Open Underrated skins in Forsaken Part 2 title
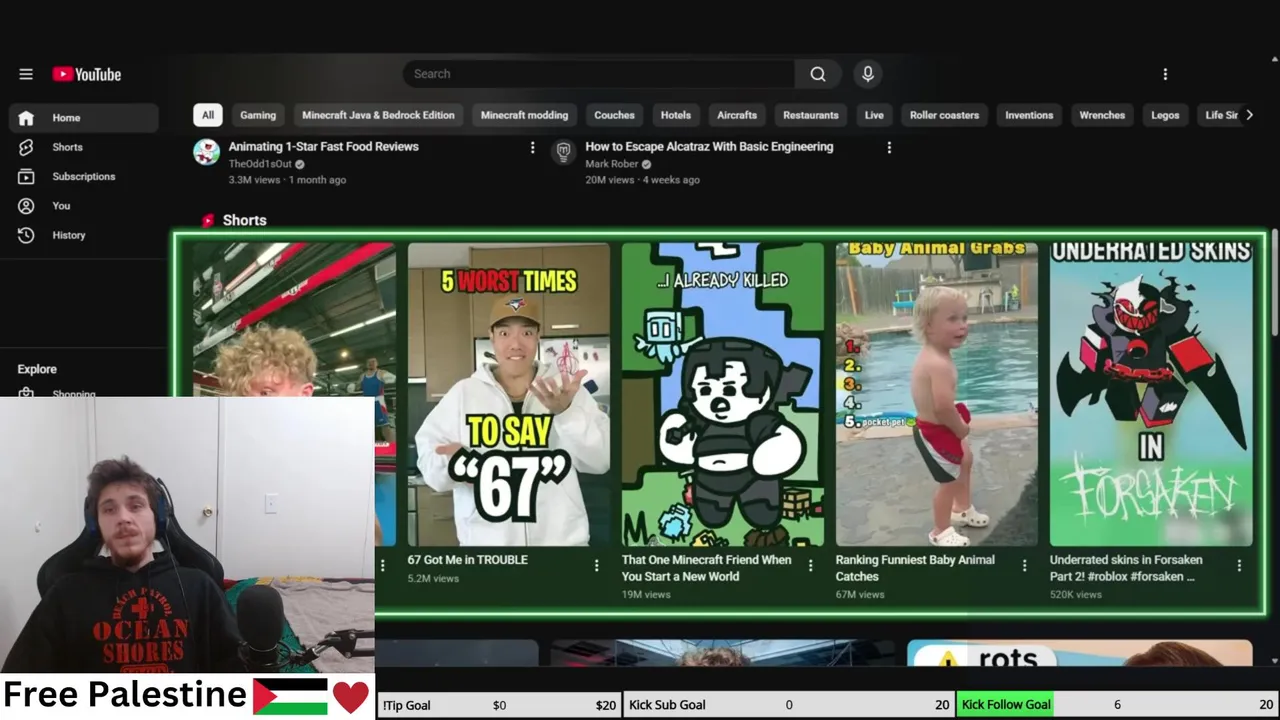 pyautogui.click(x=1126, y=568)
